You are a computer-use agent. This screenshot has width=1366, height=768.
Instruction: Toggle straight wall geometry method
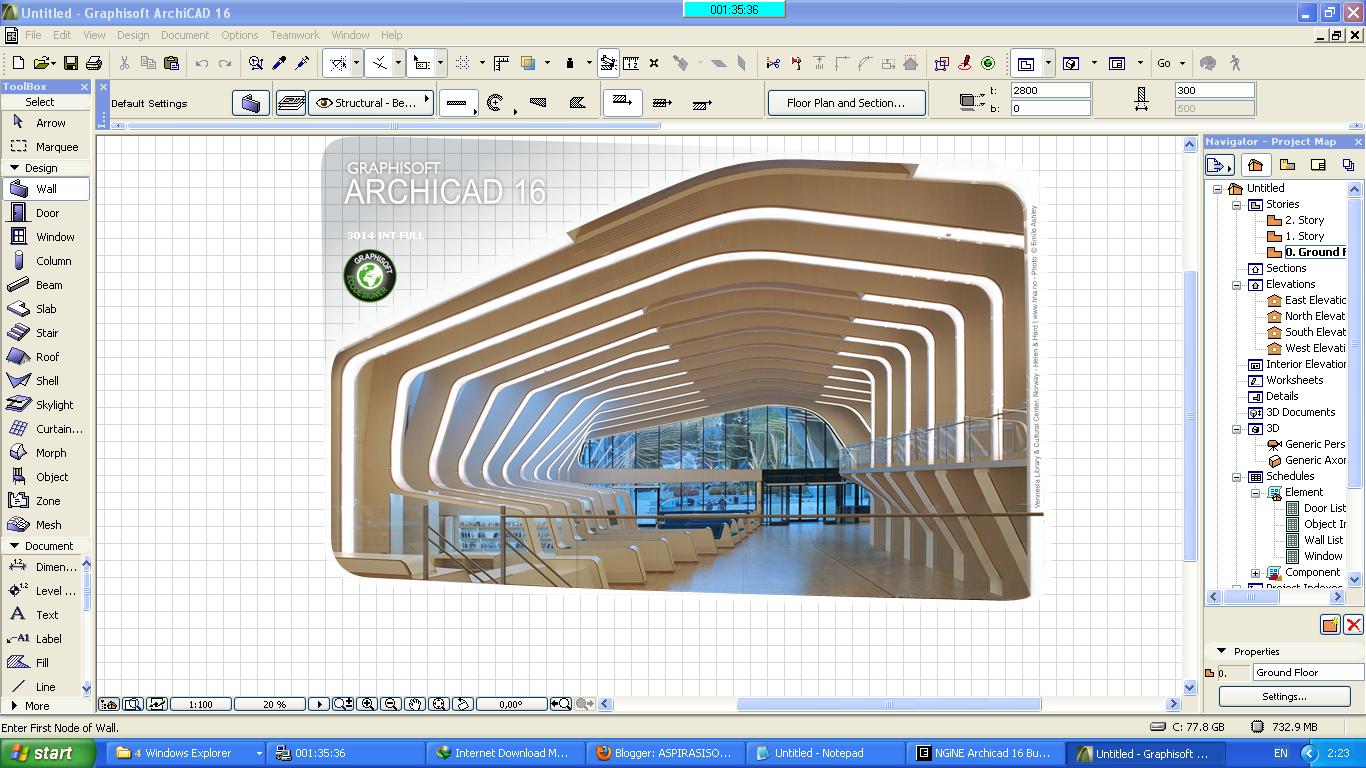pos(458,103)
